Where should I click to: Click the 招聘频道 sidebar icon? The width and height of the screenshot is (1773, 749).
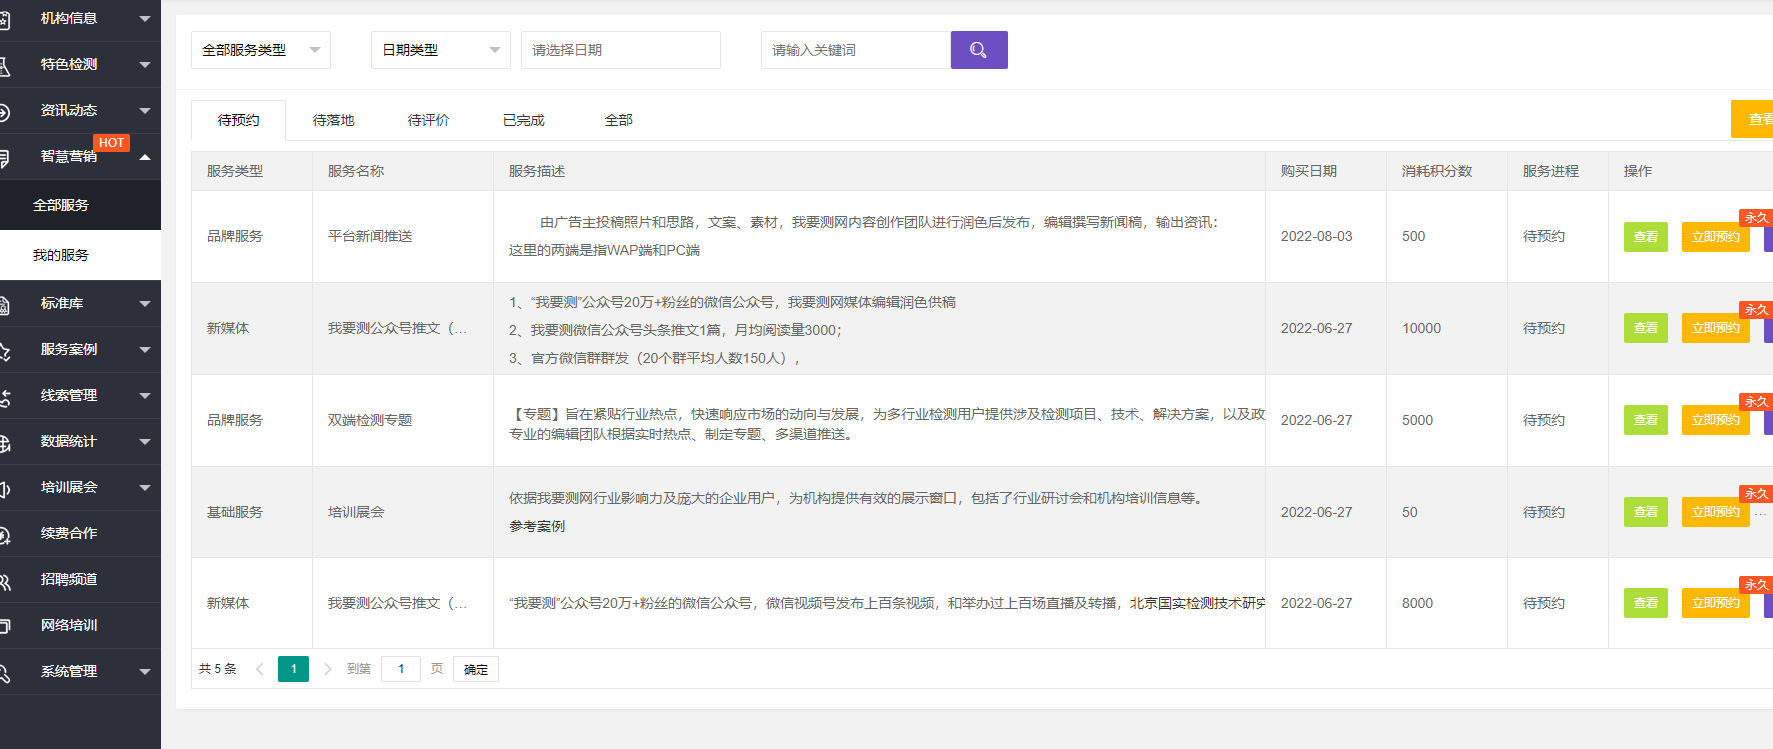click(4, 581)
